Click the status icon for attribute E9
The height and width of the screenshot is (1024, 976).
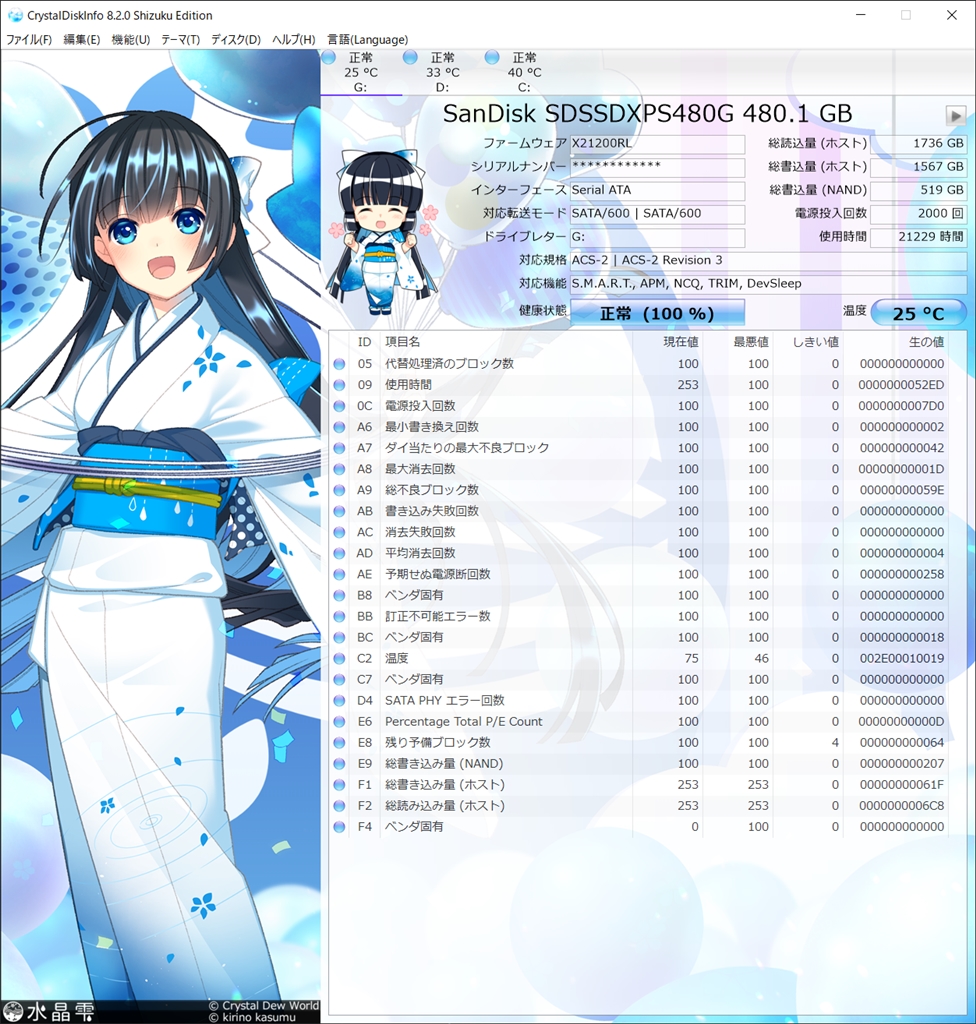click(x=339, y=764)
